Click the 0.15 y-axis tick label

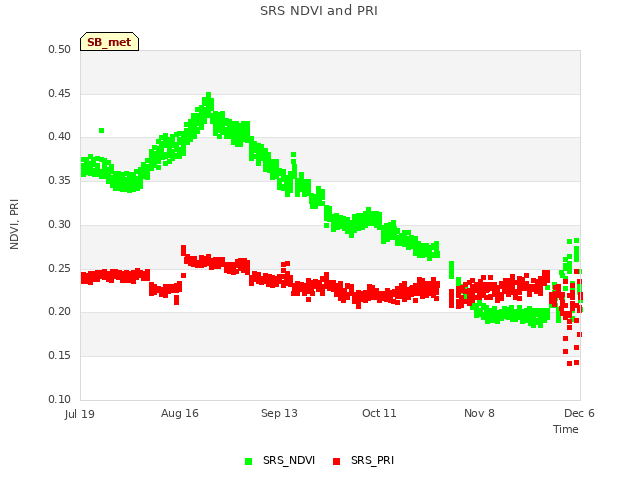click(59, 356)
